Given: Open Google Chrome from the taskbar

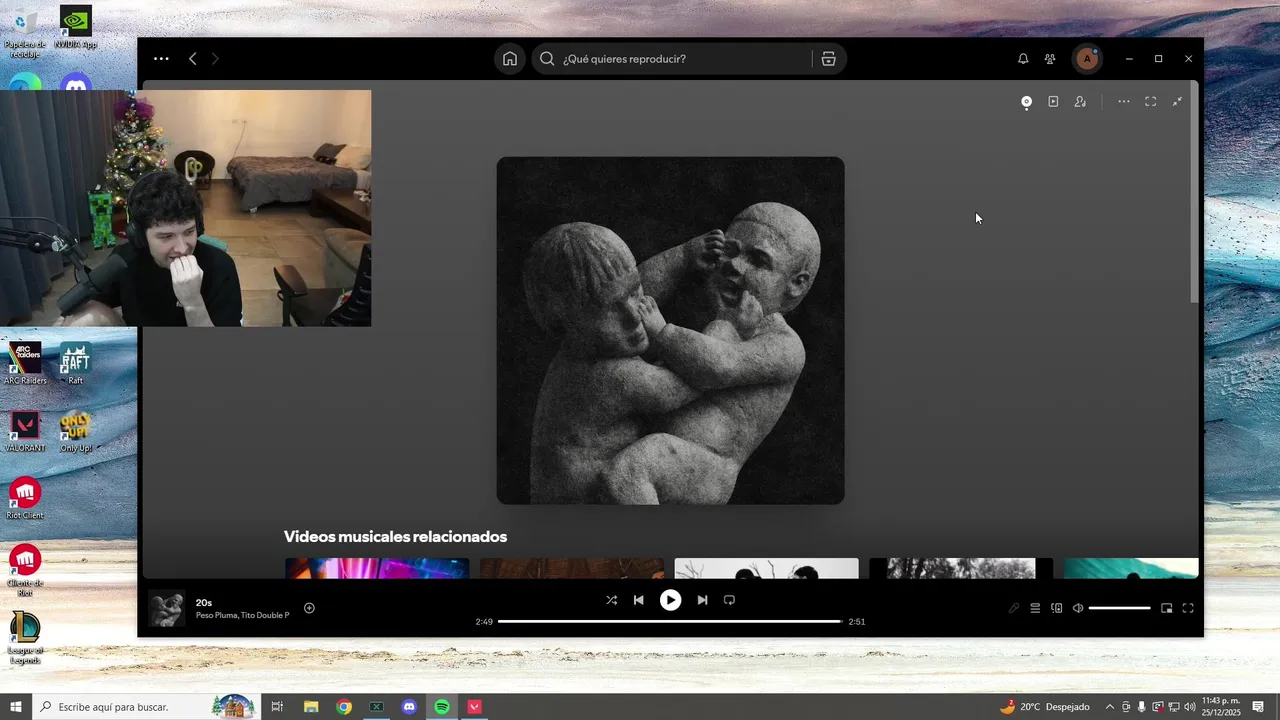Looking at the screenshot, I should click(x=344, y=707).
